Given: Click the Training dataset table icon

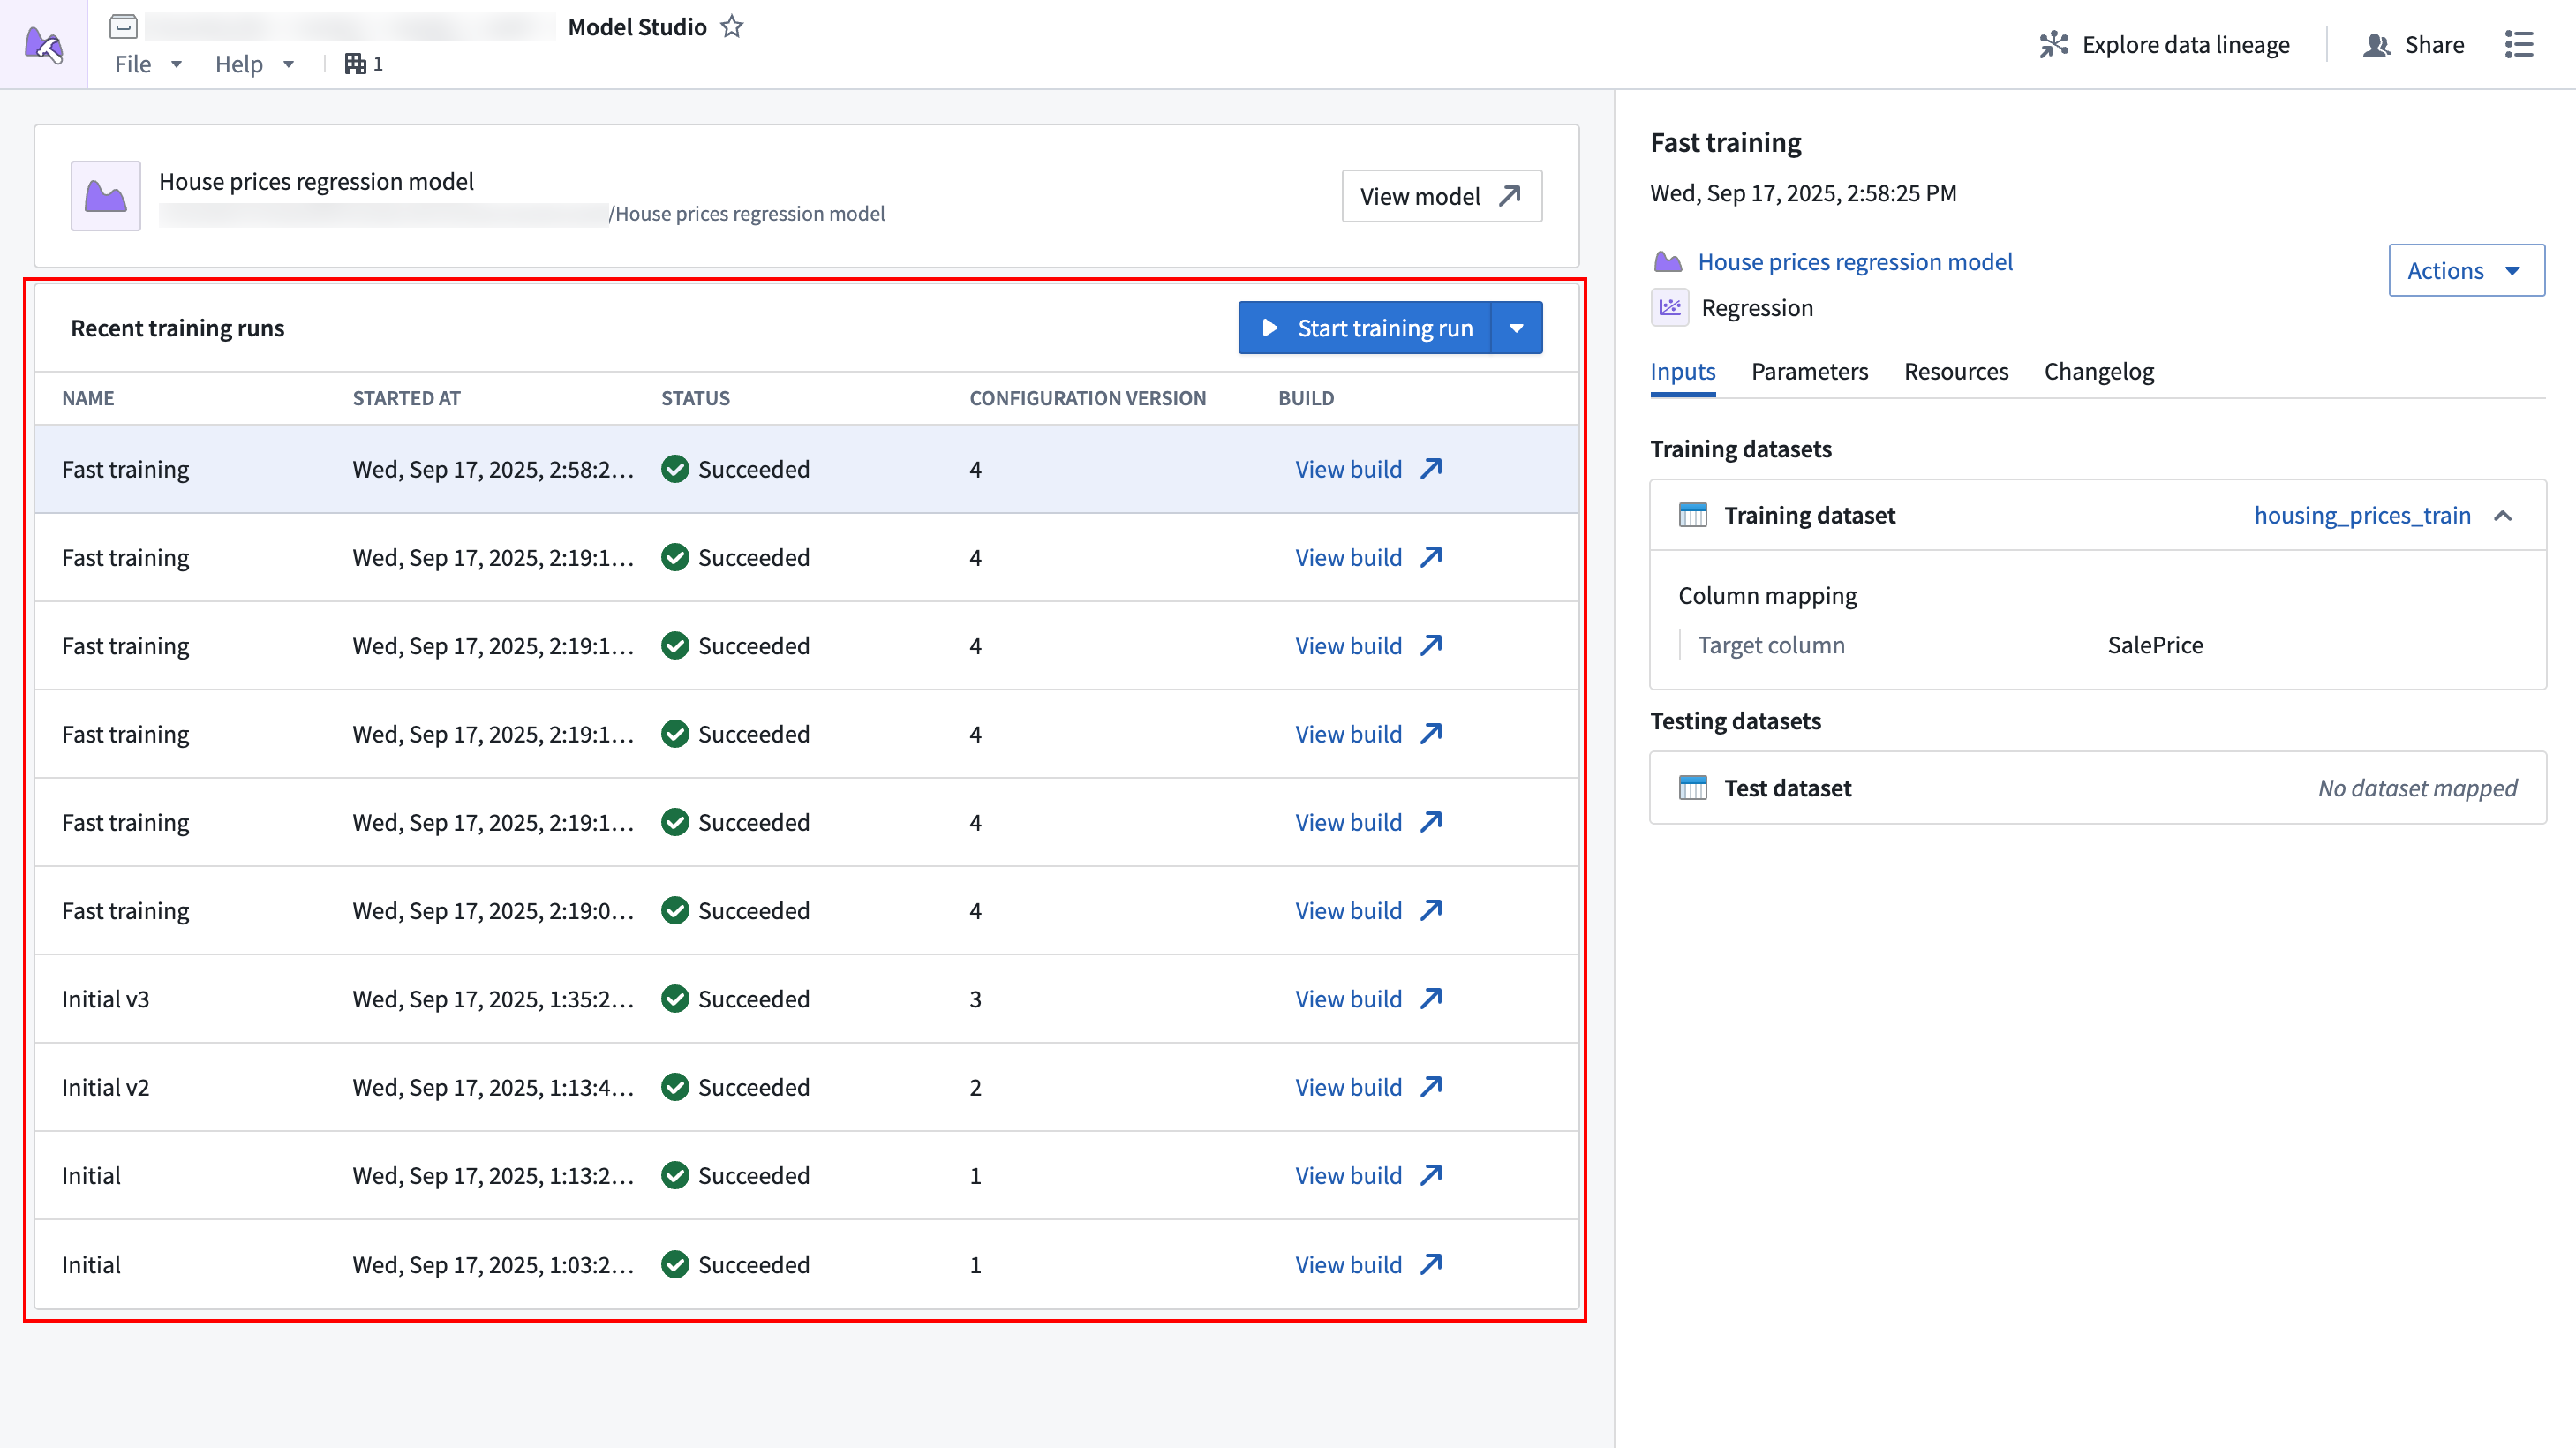Looking at the screenshot, I should coord(1693,515).
